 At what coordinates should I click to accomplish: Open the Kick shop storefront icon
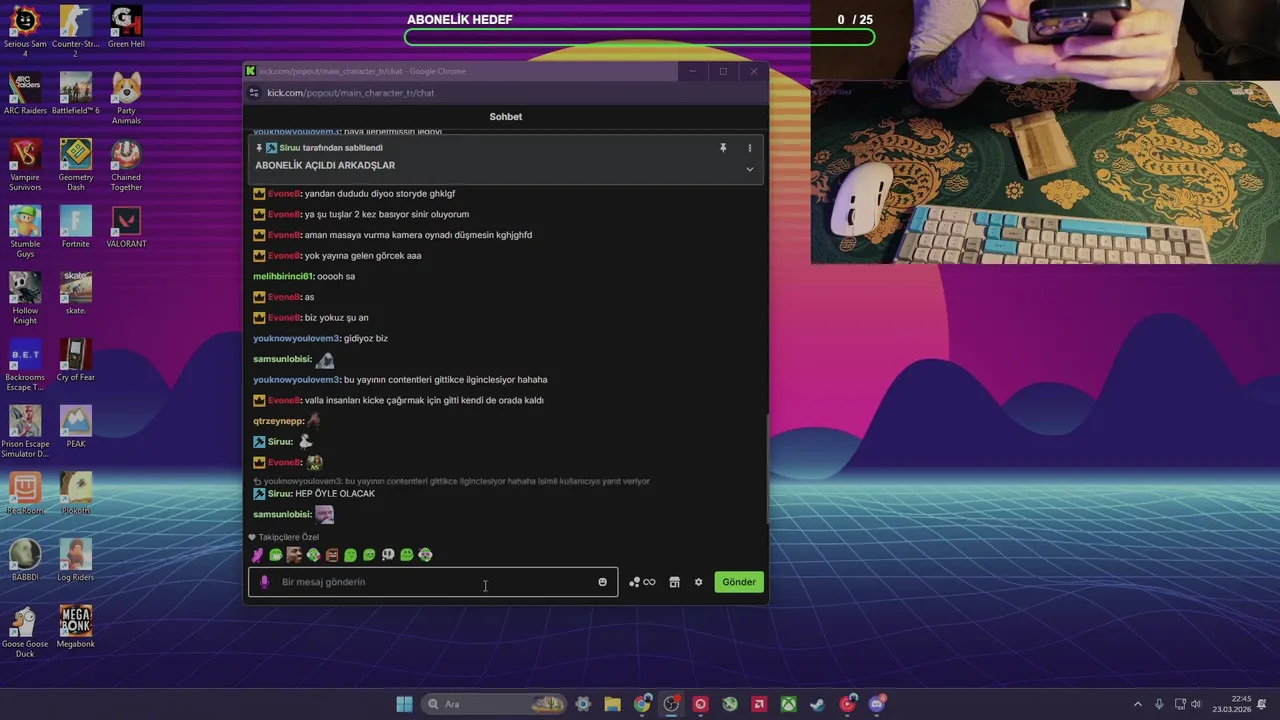coord(674,582)
